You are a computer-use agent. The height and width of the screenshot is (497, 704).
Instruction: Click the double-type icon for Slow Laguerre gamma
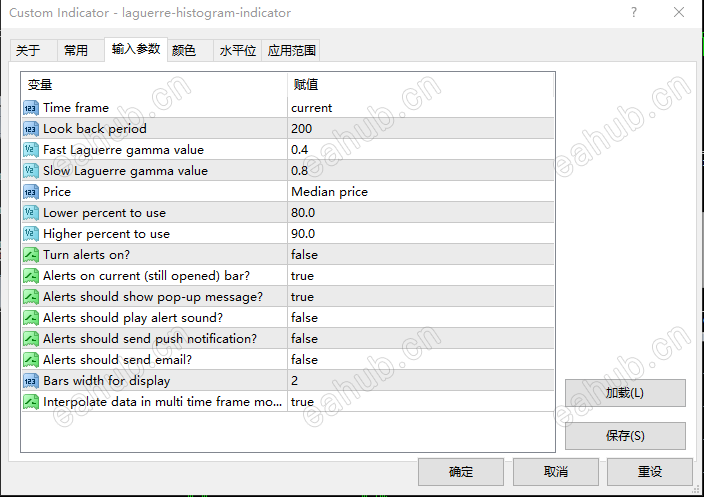tap(31, 171)
